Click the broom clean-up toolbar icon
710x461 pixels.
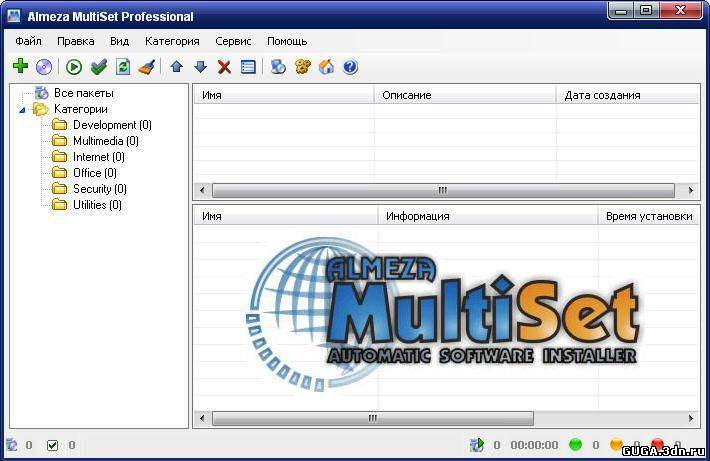[x=147, y=67]
